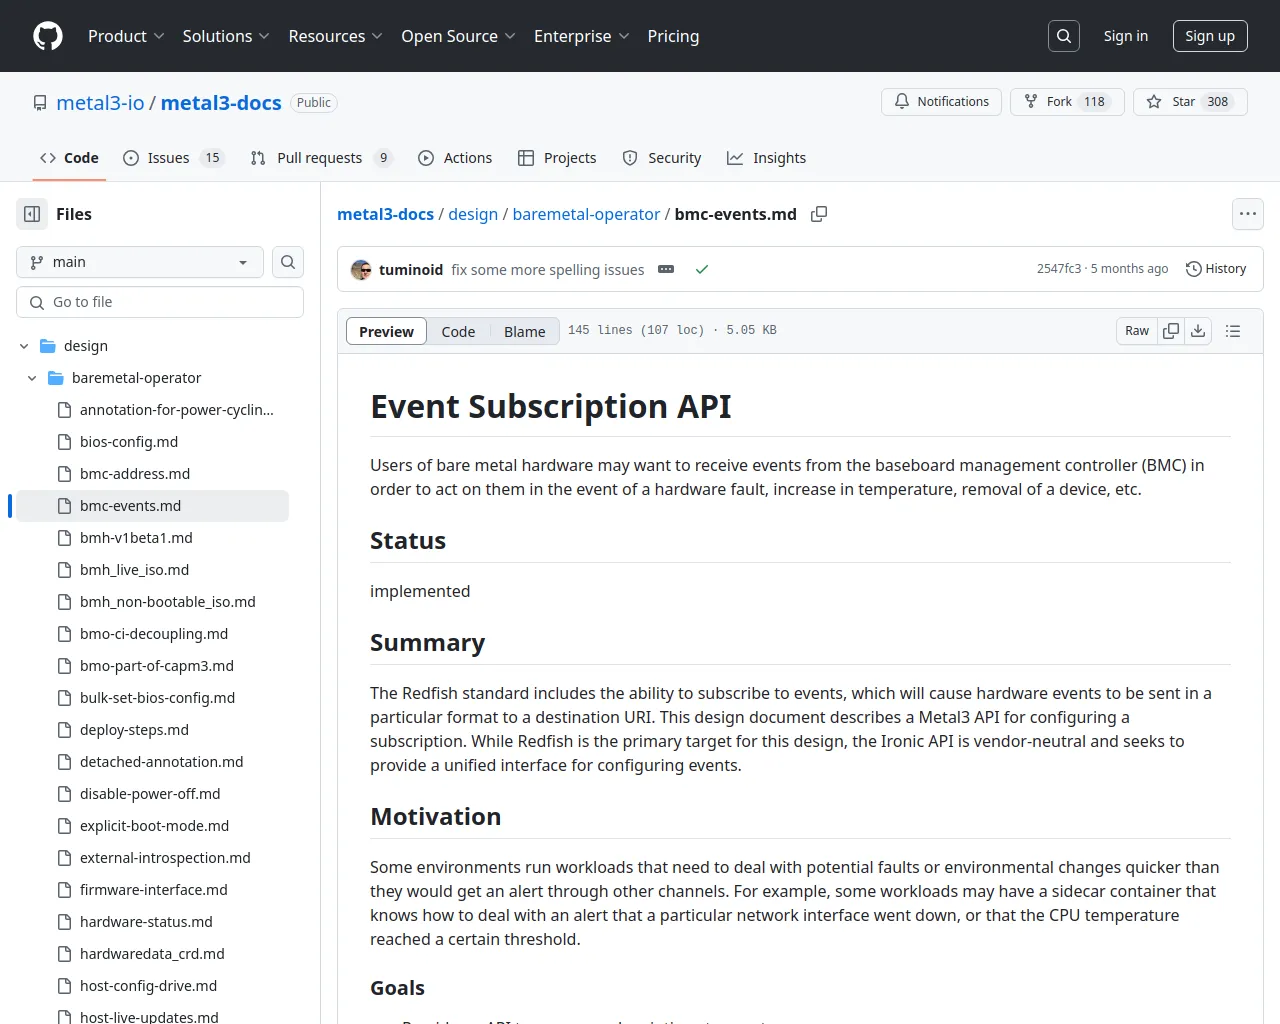Open the metal3-docs repository title link

(x=221, y=102)
